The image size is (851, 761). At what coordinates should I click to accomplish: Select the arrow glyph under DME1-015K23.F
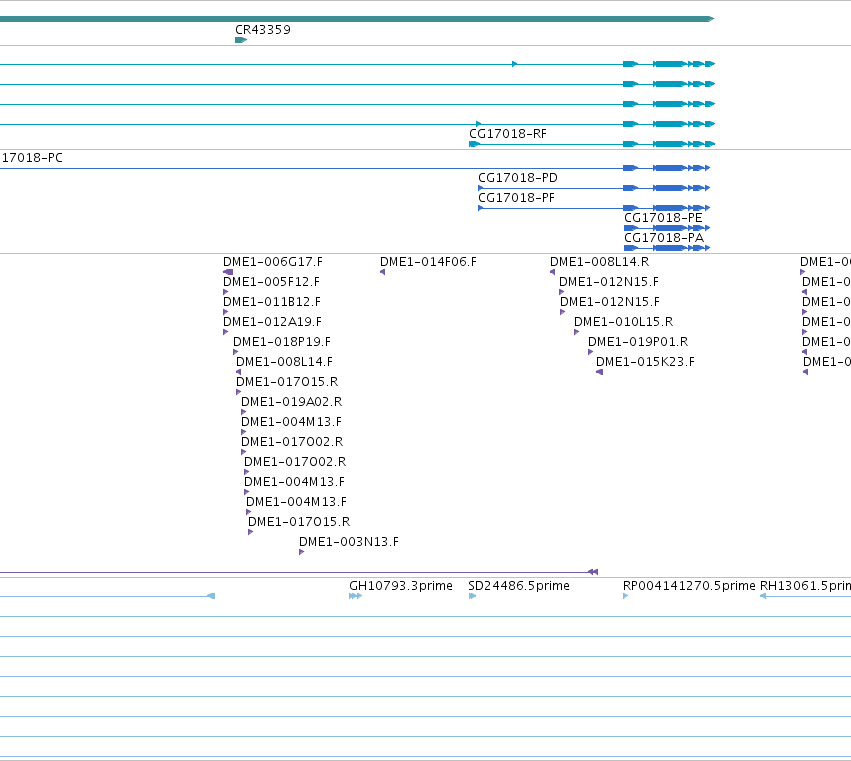click(x=600, y=372)
